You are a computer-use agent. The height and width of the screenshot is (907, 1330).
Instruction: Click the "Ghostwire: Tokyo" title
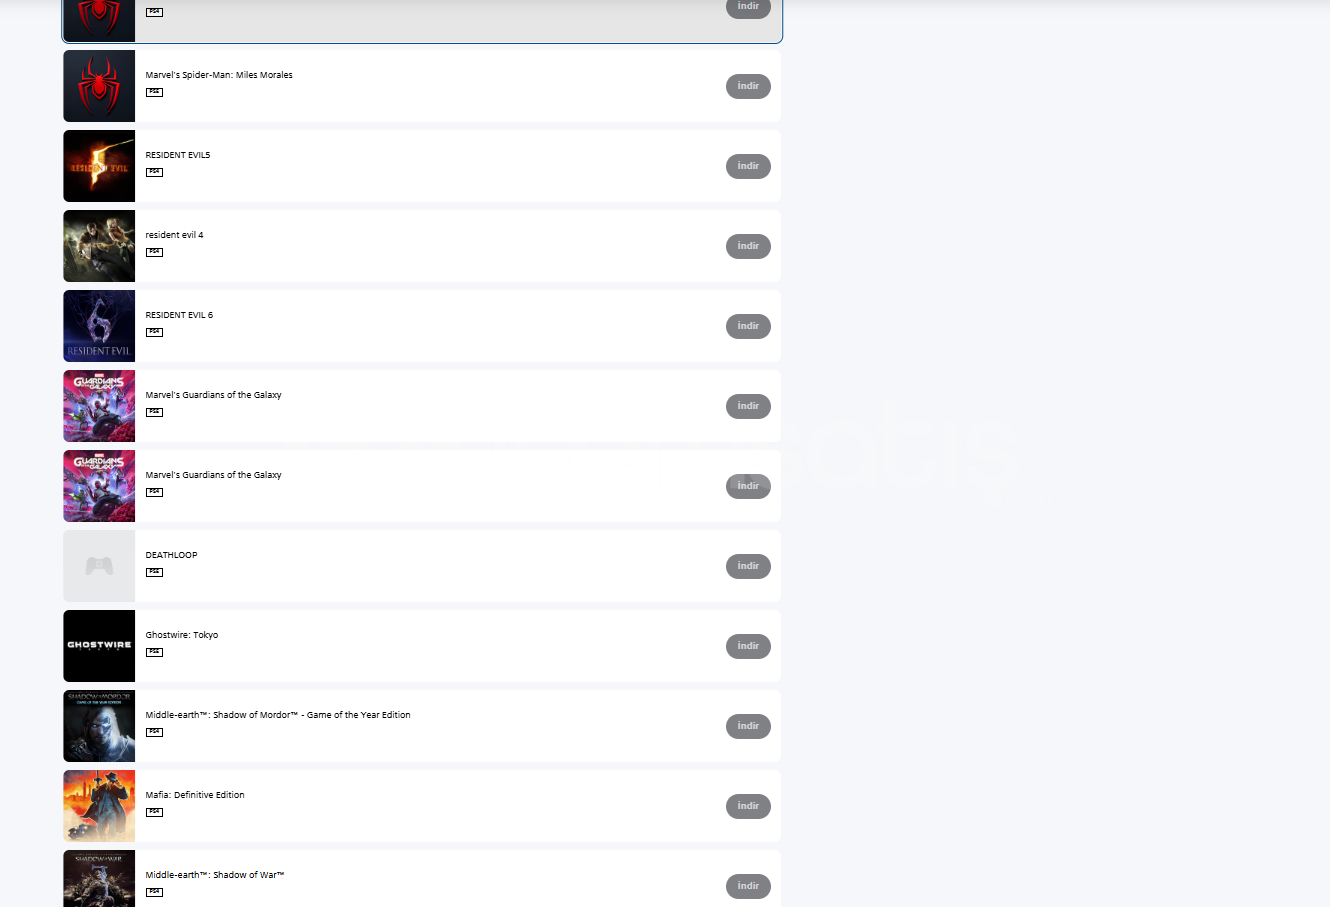click(x=182, y=635)
